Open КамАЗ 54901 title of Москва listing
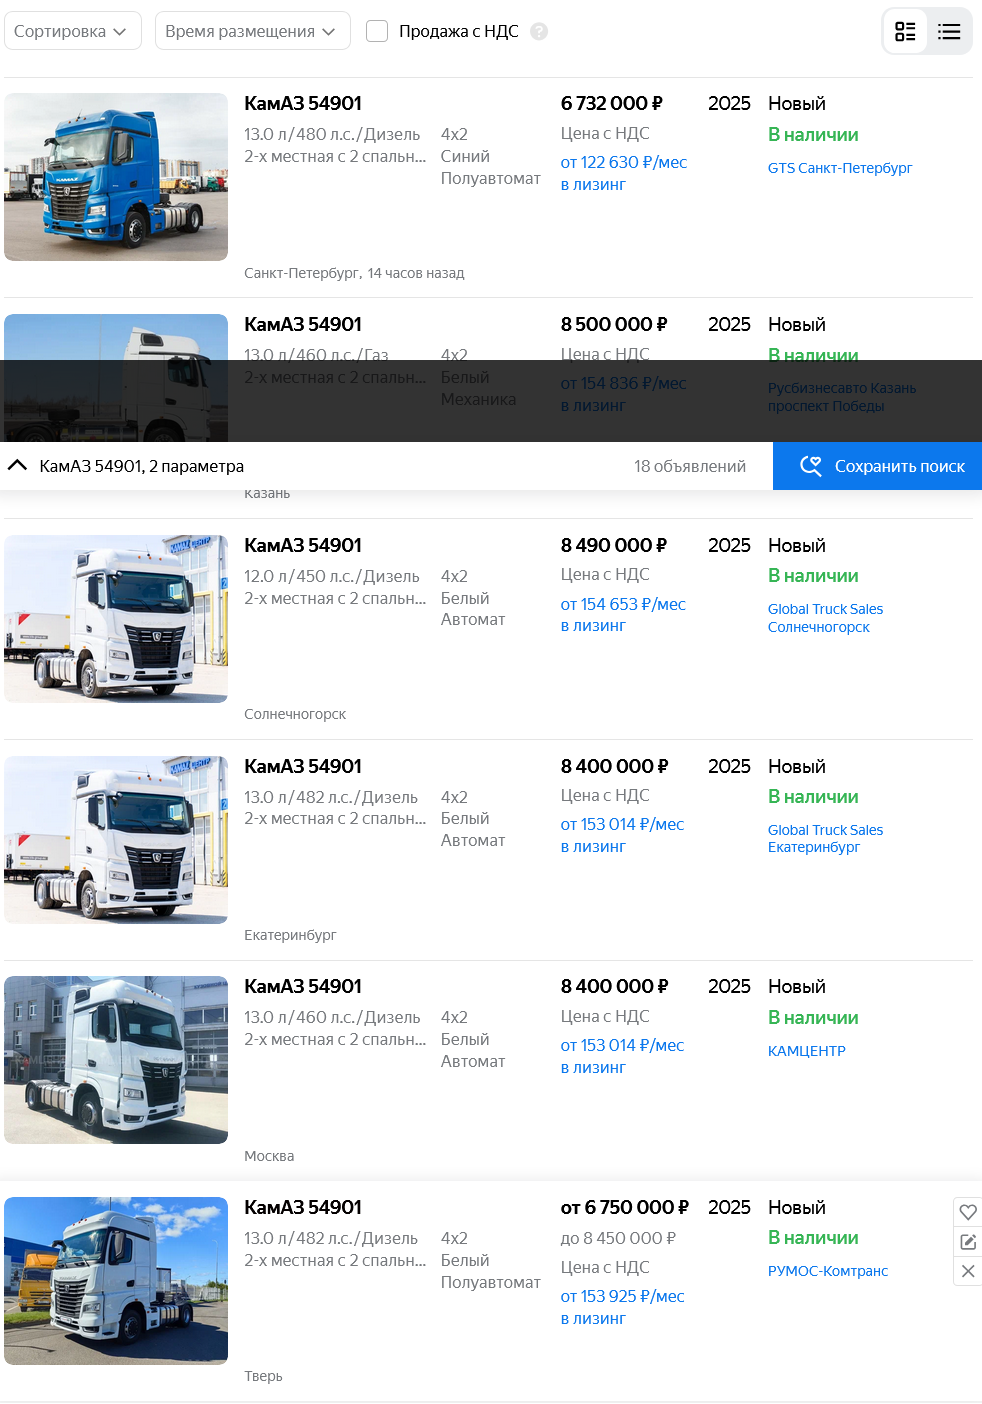The width and height of the screenshot is (982, 1404). point(303,987)
